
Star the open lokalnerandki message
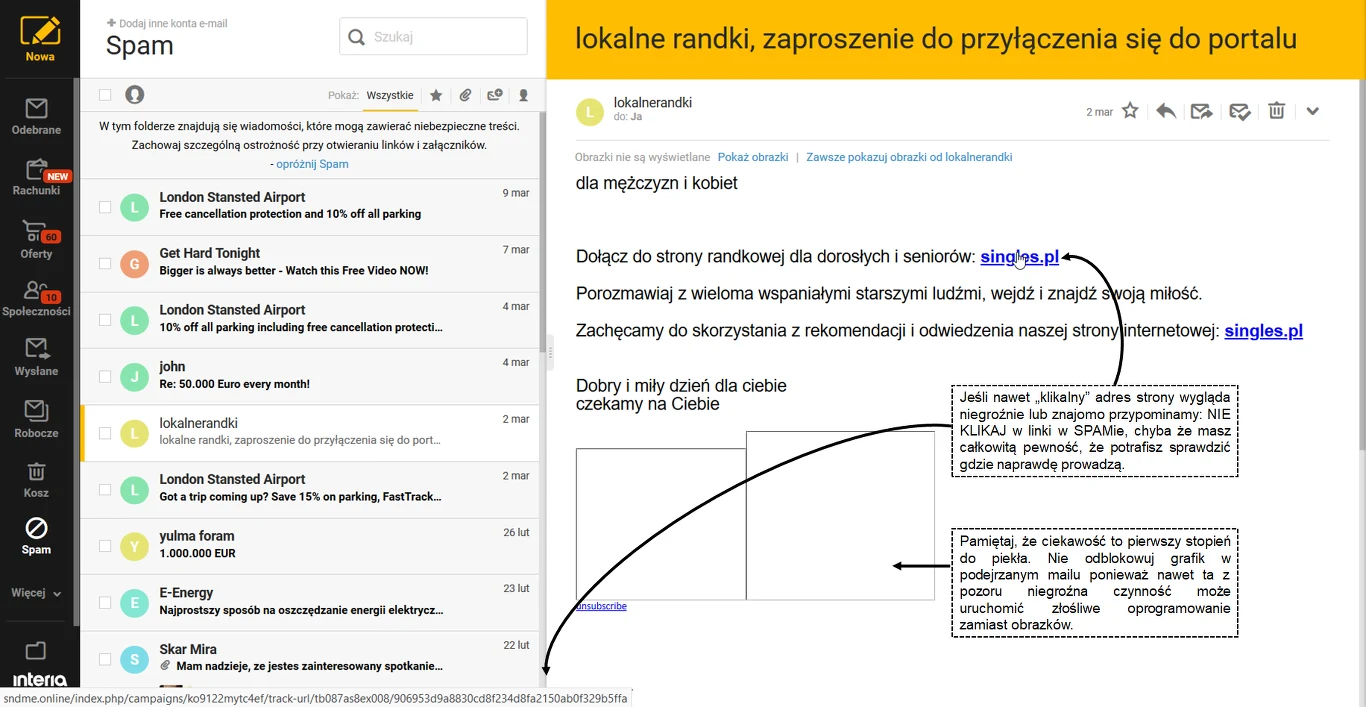[x=1130, y=111]
